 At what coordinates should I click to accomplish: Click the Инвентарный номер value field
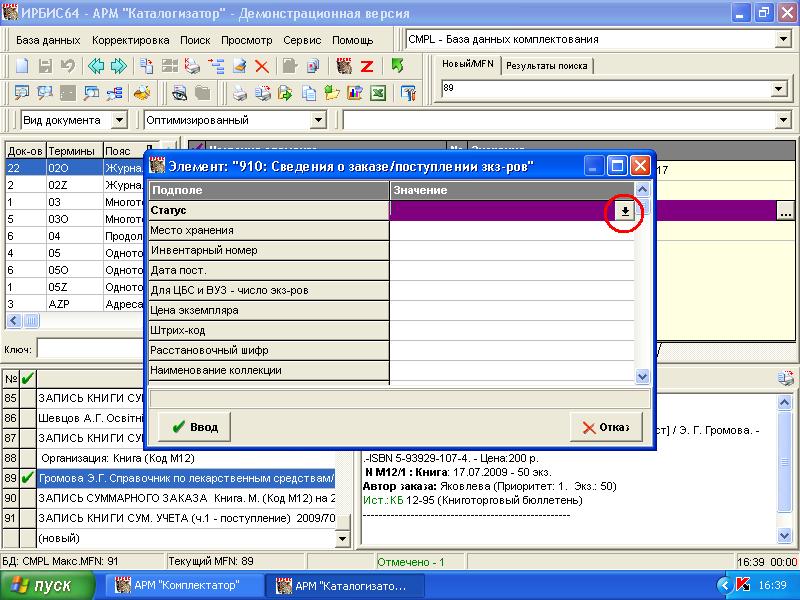511,250
